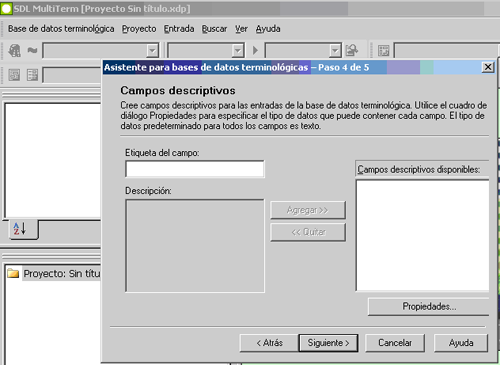Click the layout icon beside the empty search field
The height and width of the screenshot is (365, 500).
[x=383, y=51]
